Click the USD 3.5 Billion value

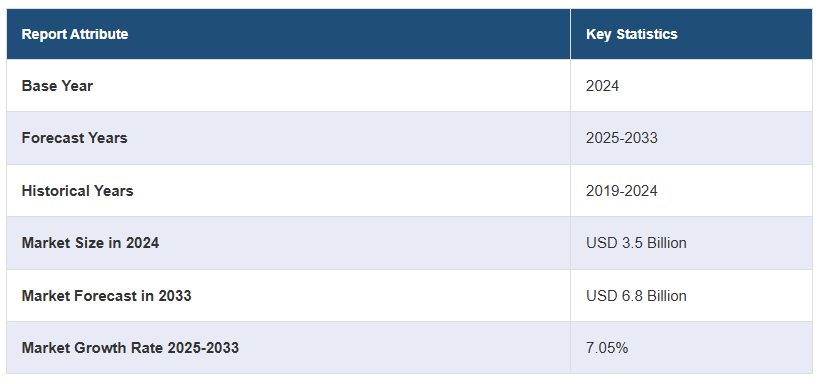636,243
